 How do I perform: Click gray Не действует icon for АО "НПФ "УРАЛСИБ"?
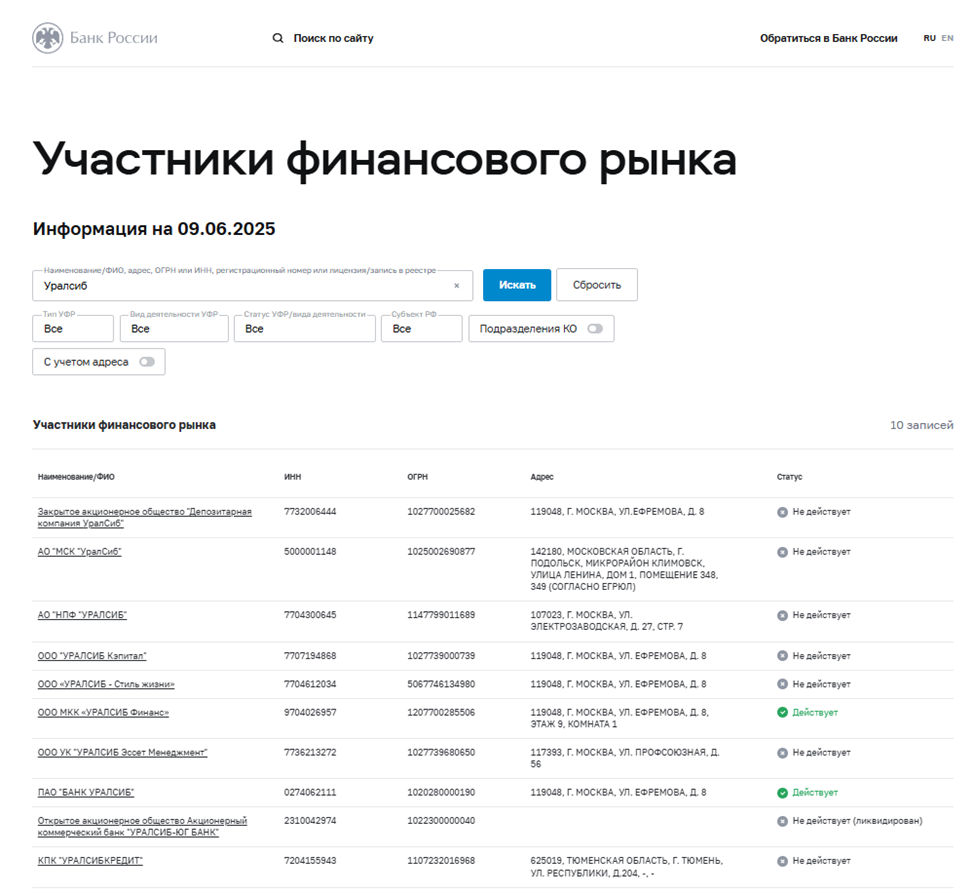coord(781,615)
